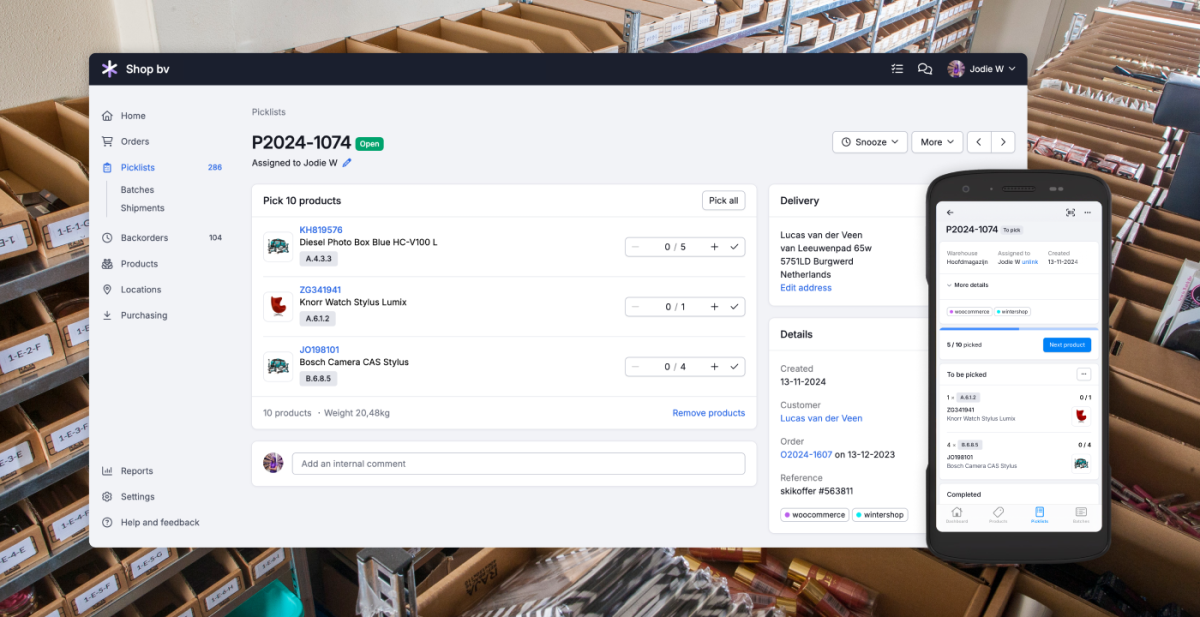Select the Batches icon in the phone bottom nav

[x=1081, y=512]
